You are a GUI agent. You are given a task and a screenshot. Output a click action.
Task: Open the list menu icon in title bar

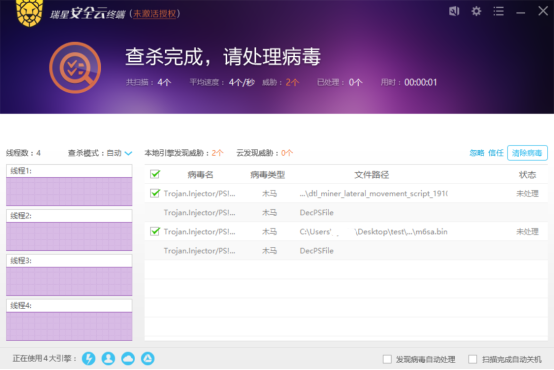pyautogui.click(x=499, y=11)
